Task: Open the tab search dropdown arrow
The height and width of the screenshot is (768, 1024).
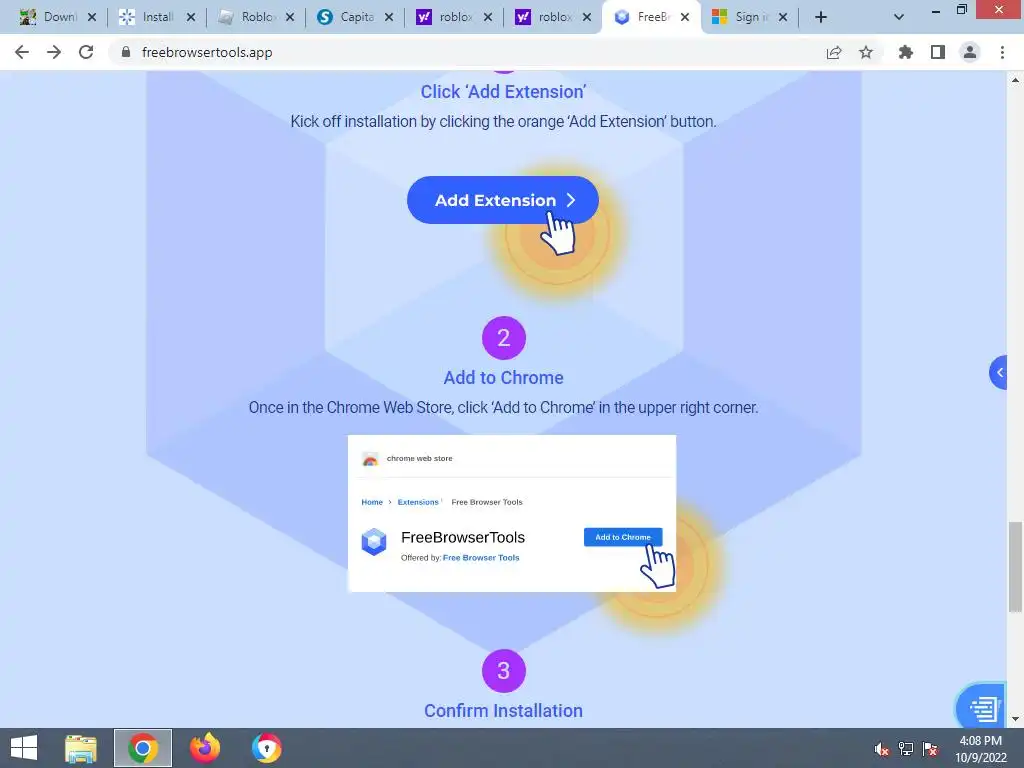Action: click(899, 18)
